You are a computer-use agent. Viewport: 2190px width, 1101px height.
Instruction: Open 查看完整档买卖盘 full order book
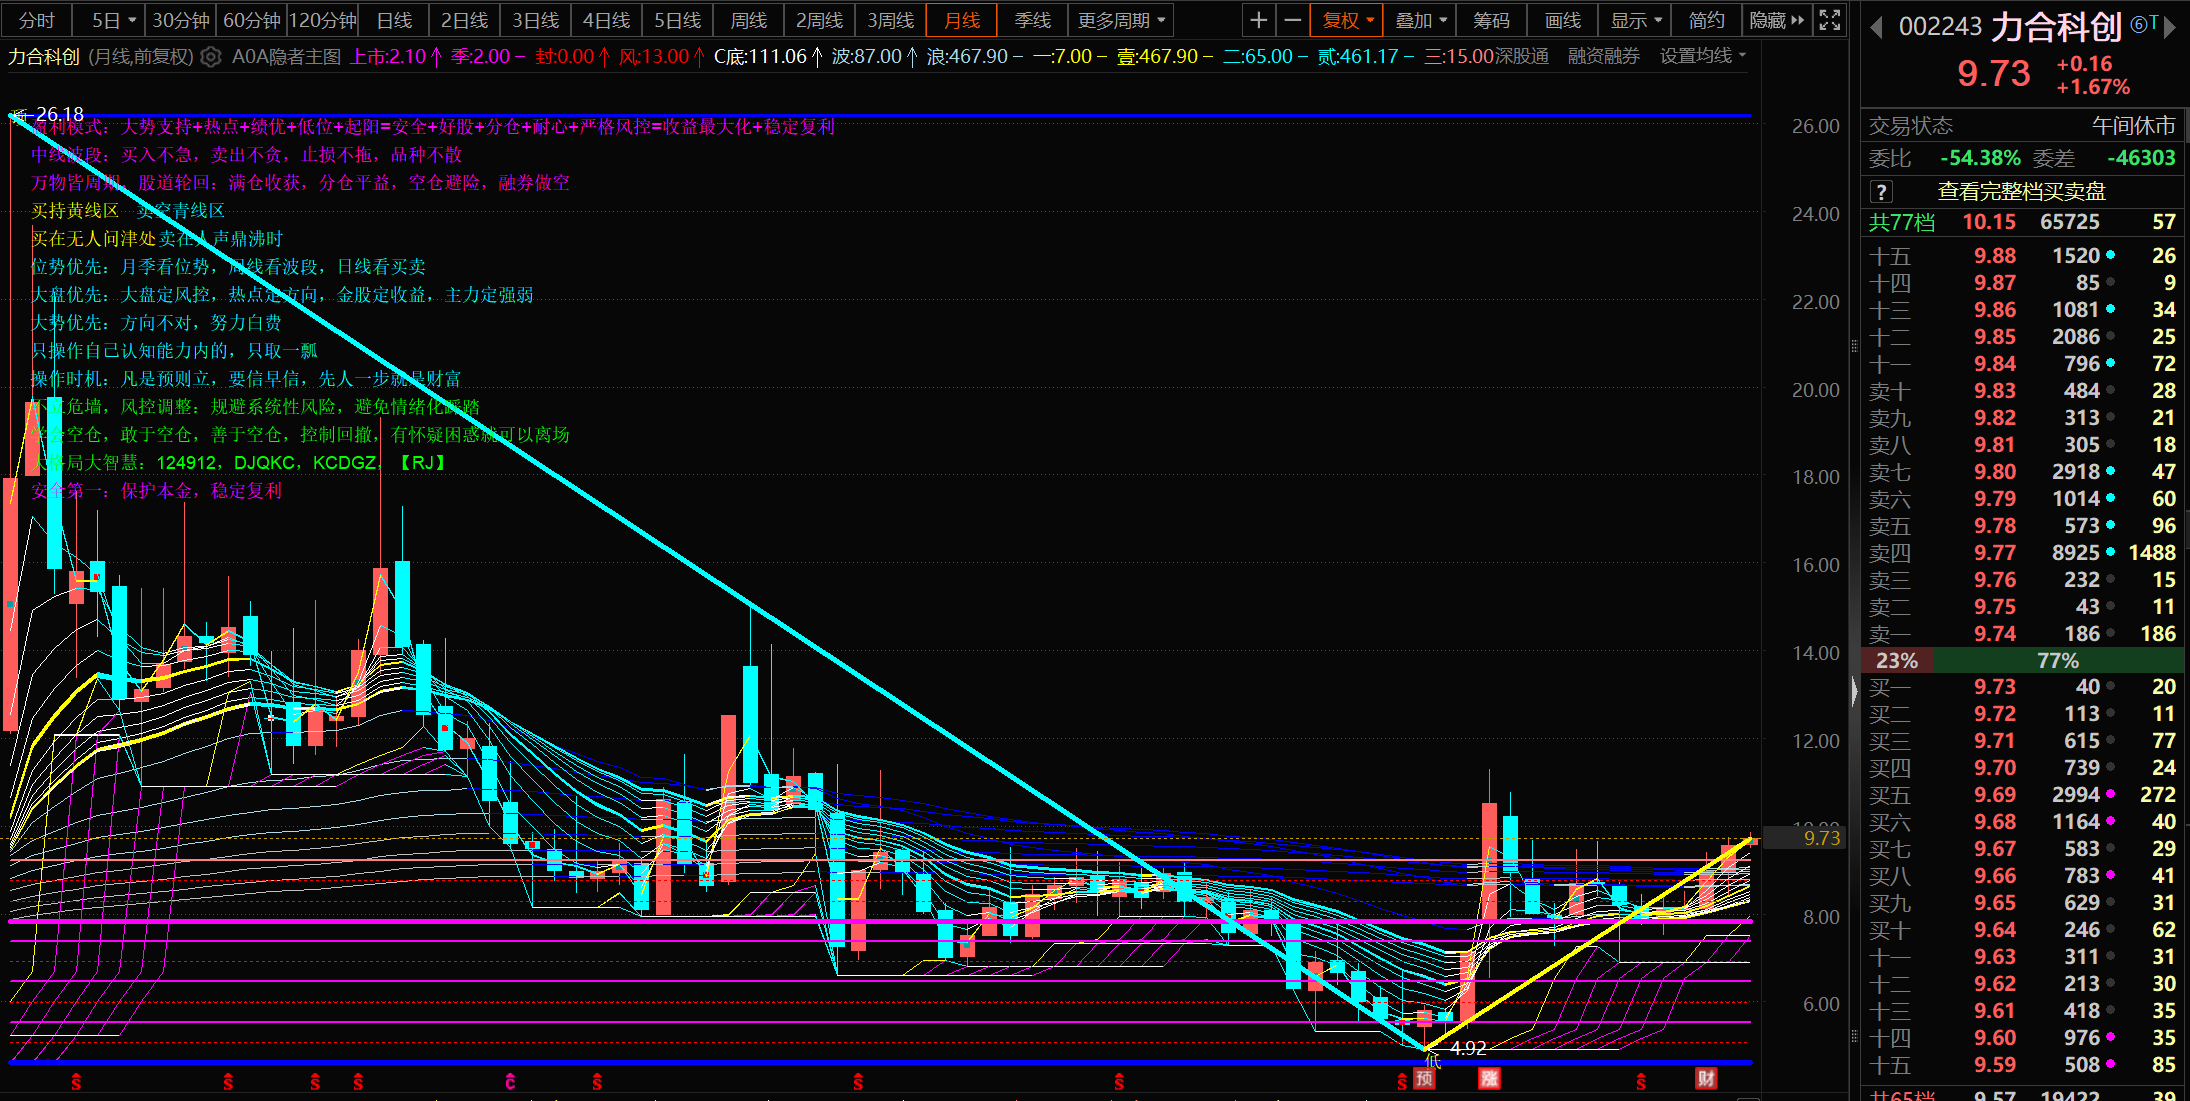(x=2021, y=192)
